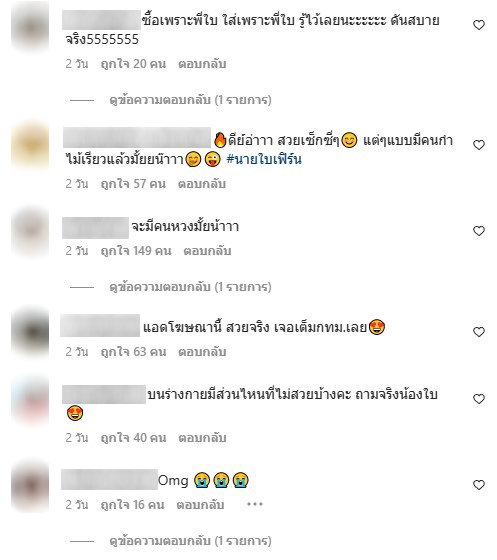View the 149 likes list
Image resolution: width=497 pixels, height=560 pixels.
click(136, 251)
